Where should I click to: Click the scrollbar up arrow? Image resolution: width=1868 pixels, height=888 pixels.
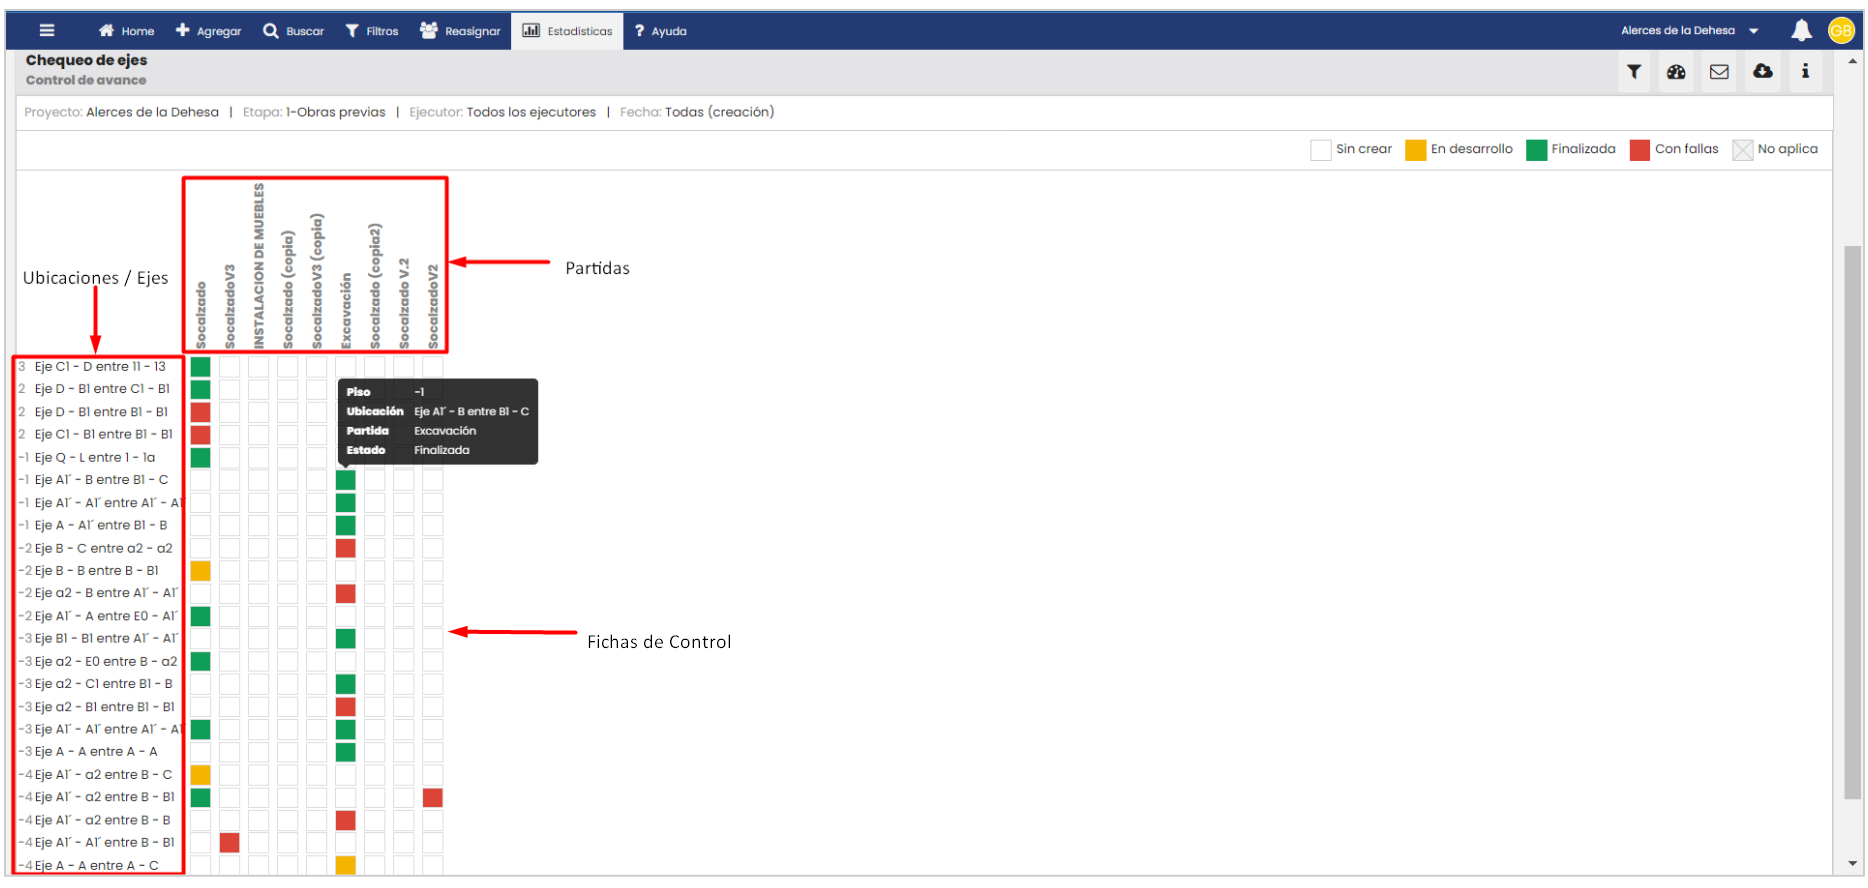1852,61
